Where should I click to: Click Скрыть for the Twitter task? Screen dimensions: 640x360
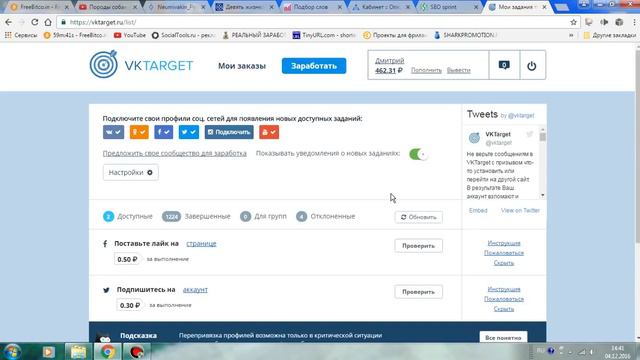504,309
